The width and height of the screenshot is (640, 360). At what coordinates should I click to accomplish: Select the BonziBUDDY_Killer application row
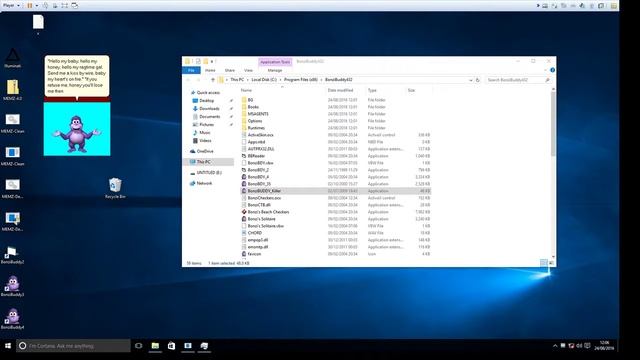pyautogui.click(x=336, y=191)
